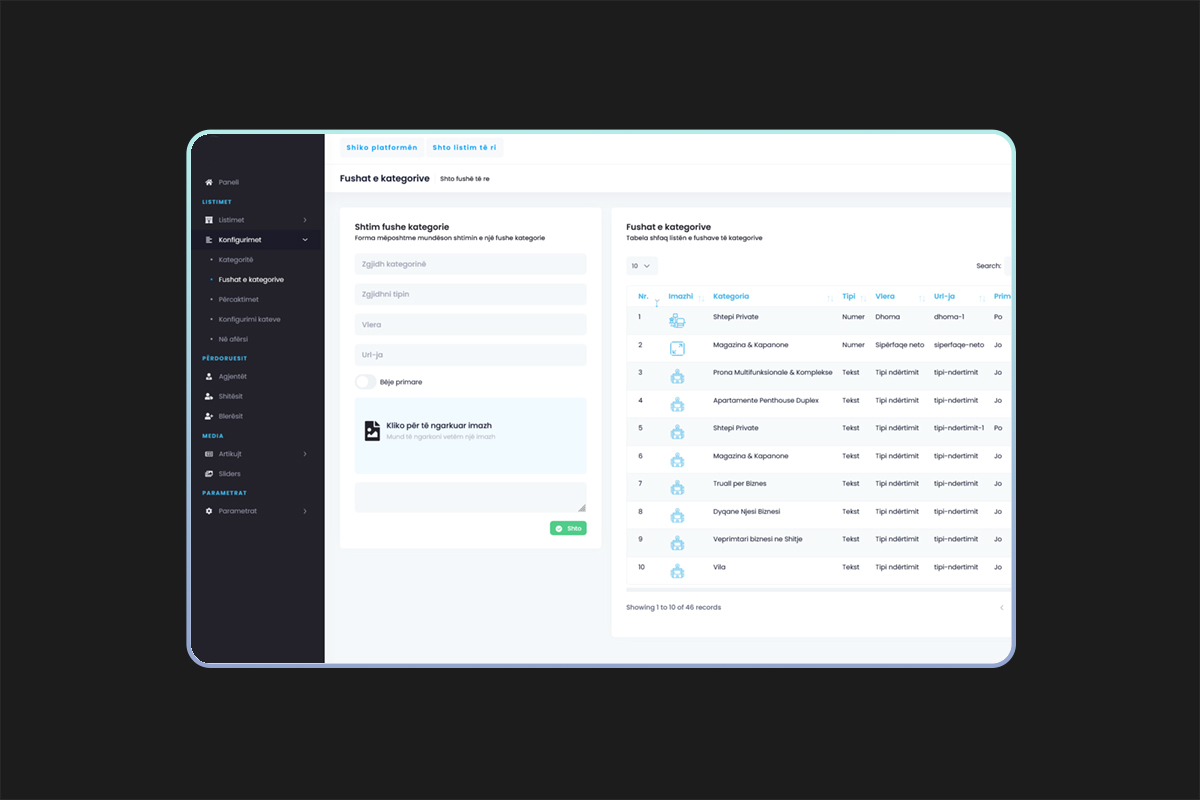
Task: Go to Konfigurimi kateve in the sidebar
Action: coord(249,319)
